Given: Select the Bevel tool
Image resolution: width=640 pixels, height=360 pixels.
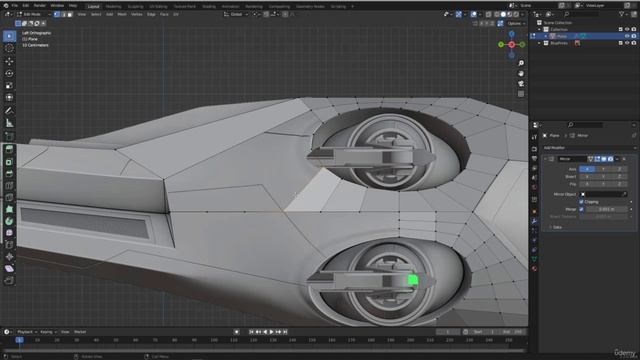Looking at the screenshot, I should click(9, 174).
